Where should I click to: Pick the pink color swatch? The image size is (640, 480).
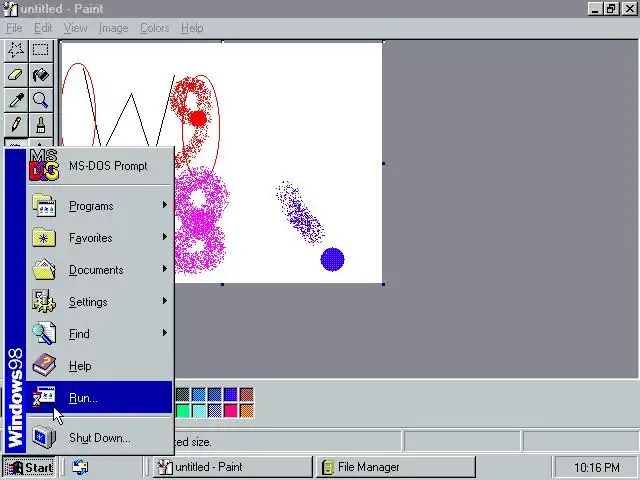tap(231, 411)
